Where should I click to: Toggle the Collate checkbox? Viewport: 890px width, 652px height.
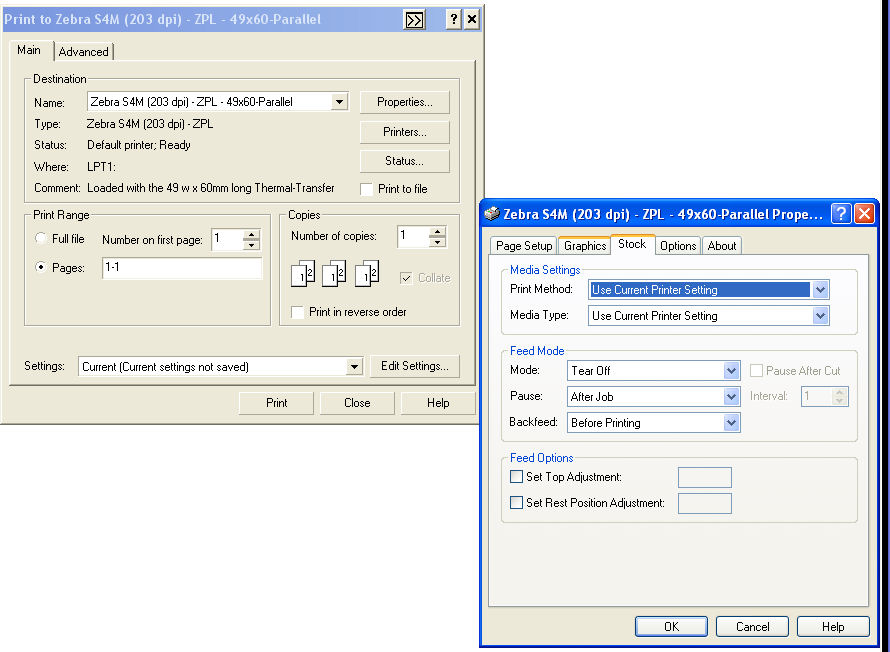point(406,278)
